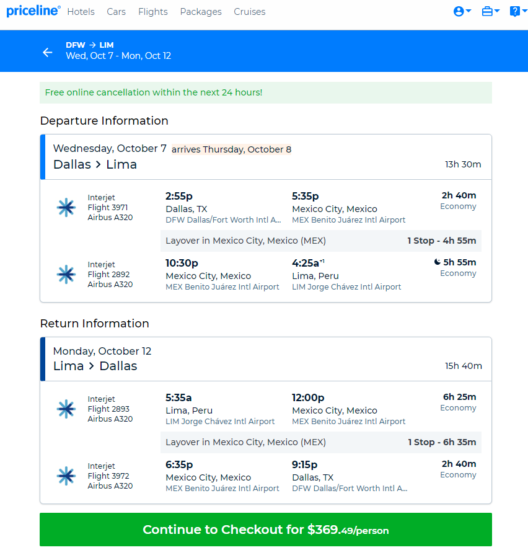Click the 15h 40m total duration
528x550 pixels.
tap(463, 366)
